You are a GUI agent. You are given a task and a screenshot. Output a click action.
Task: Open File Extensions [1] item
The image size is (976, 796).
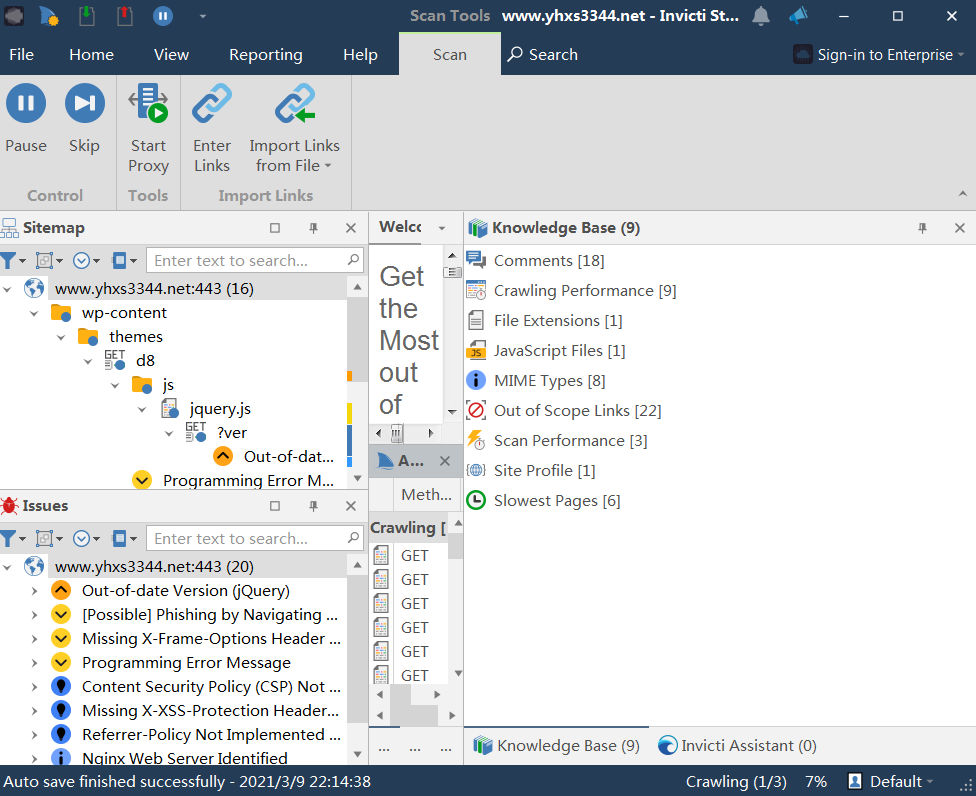coord(558,321)
